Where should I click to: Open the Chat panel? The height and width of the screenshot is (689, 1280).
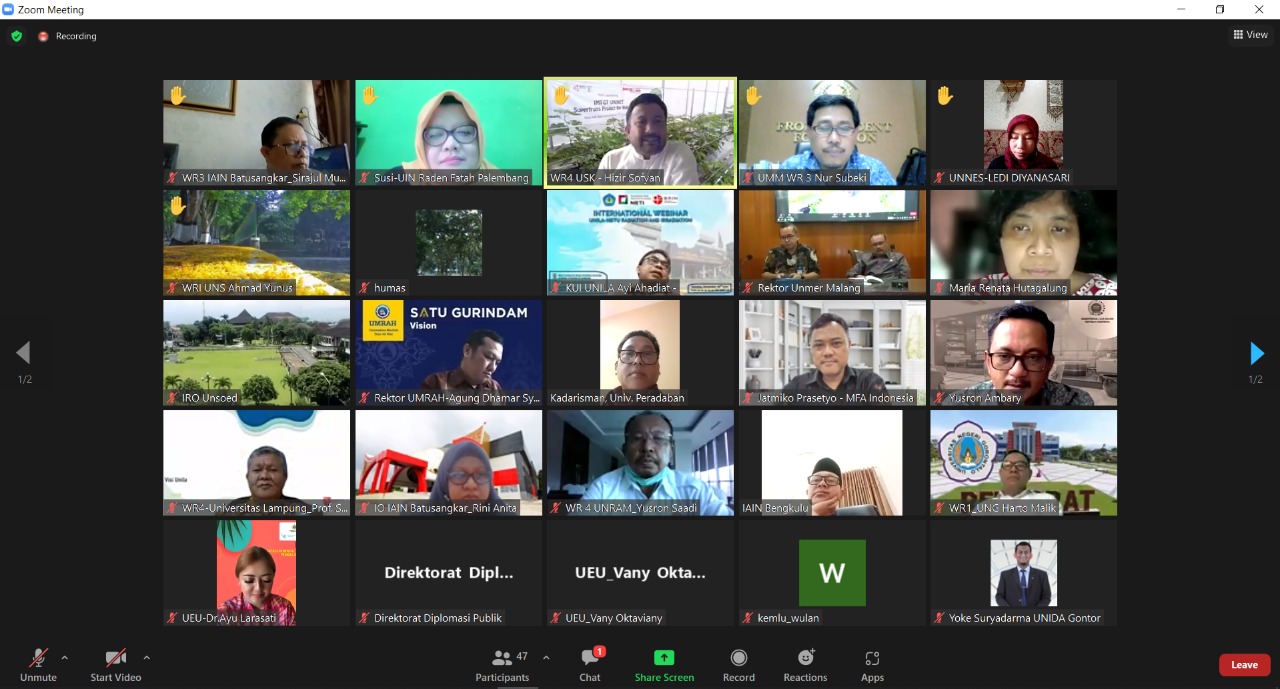pyautogui.click(x=590, y=665)
